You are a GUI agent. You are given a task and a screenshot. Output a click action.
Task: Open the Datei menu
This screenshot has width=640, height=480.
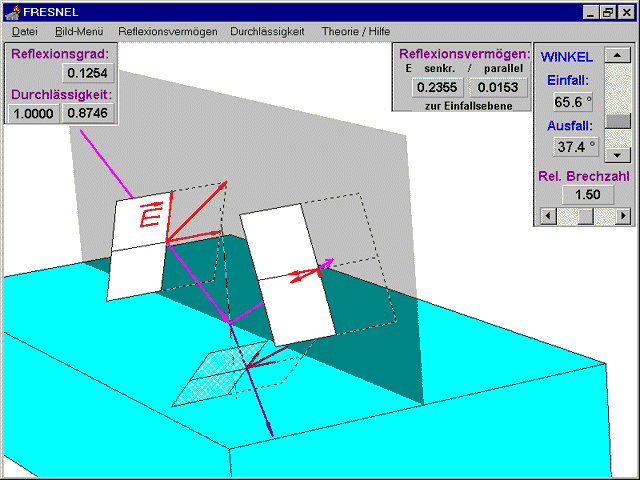click(x=25, y=31)
